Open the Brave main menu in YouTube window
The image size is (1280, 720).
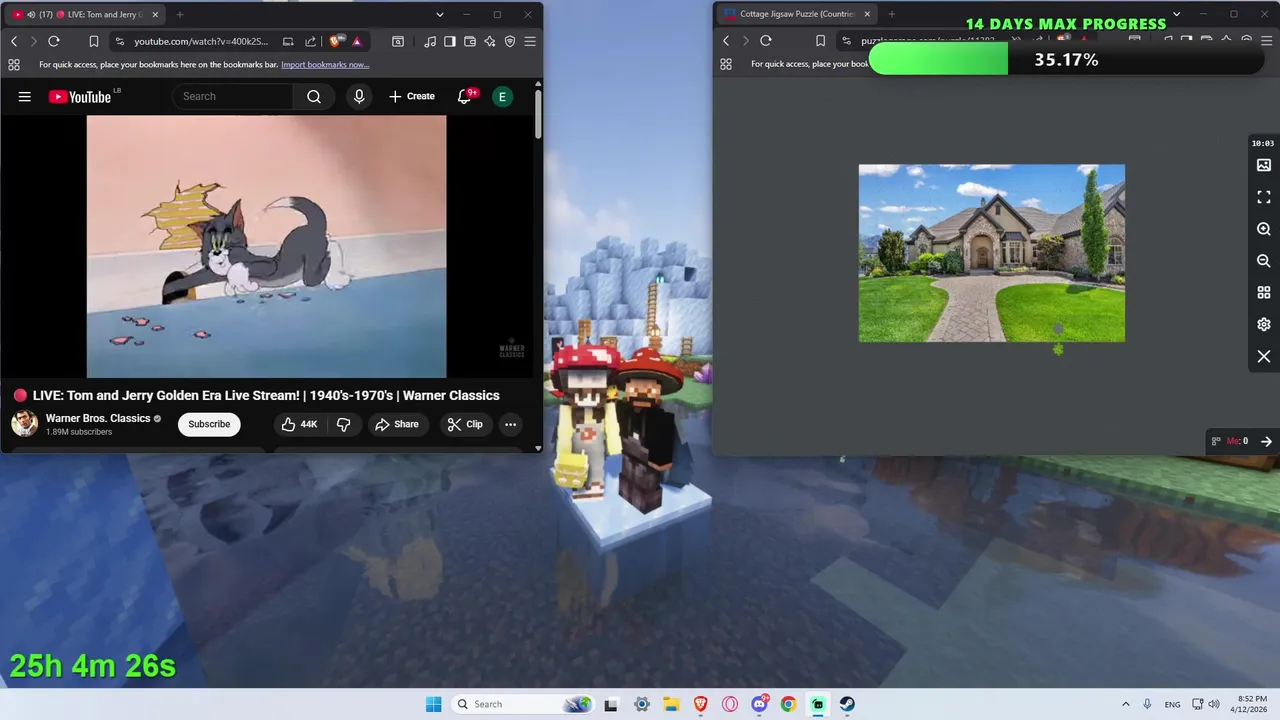530,41
